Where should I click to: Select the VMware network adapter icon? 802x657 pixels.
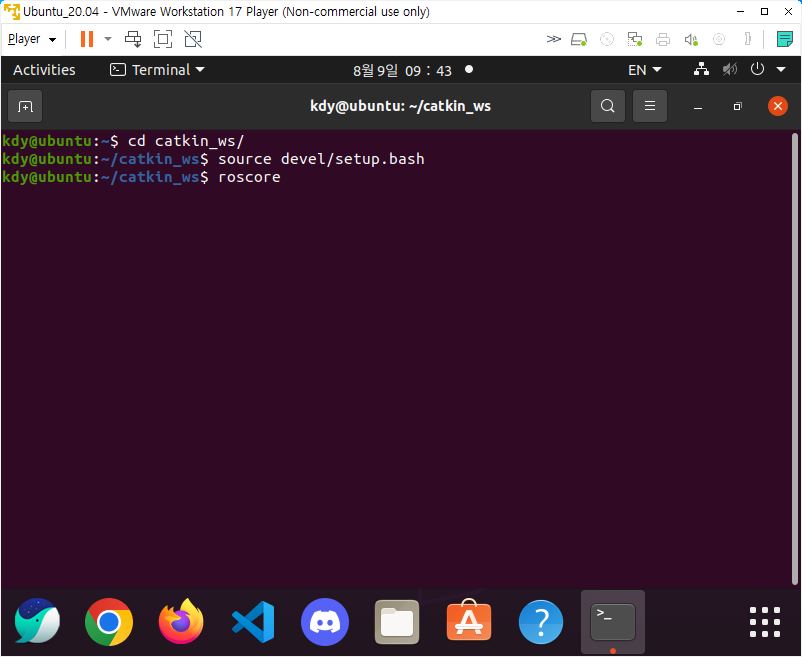635,39
